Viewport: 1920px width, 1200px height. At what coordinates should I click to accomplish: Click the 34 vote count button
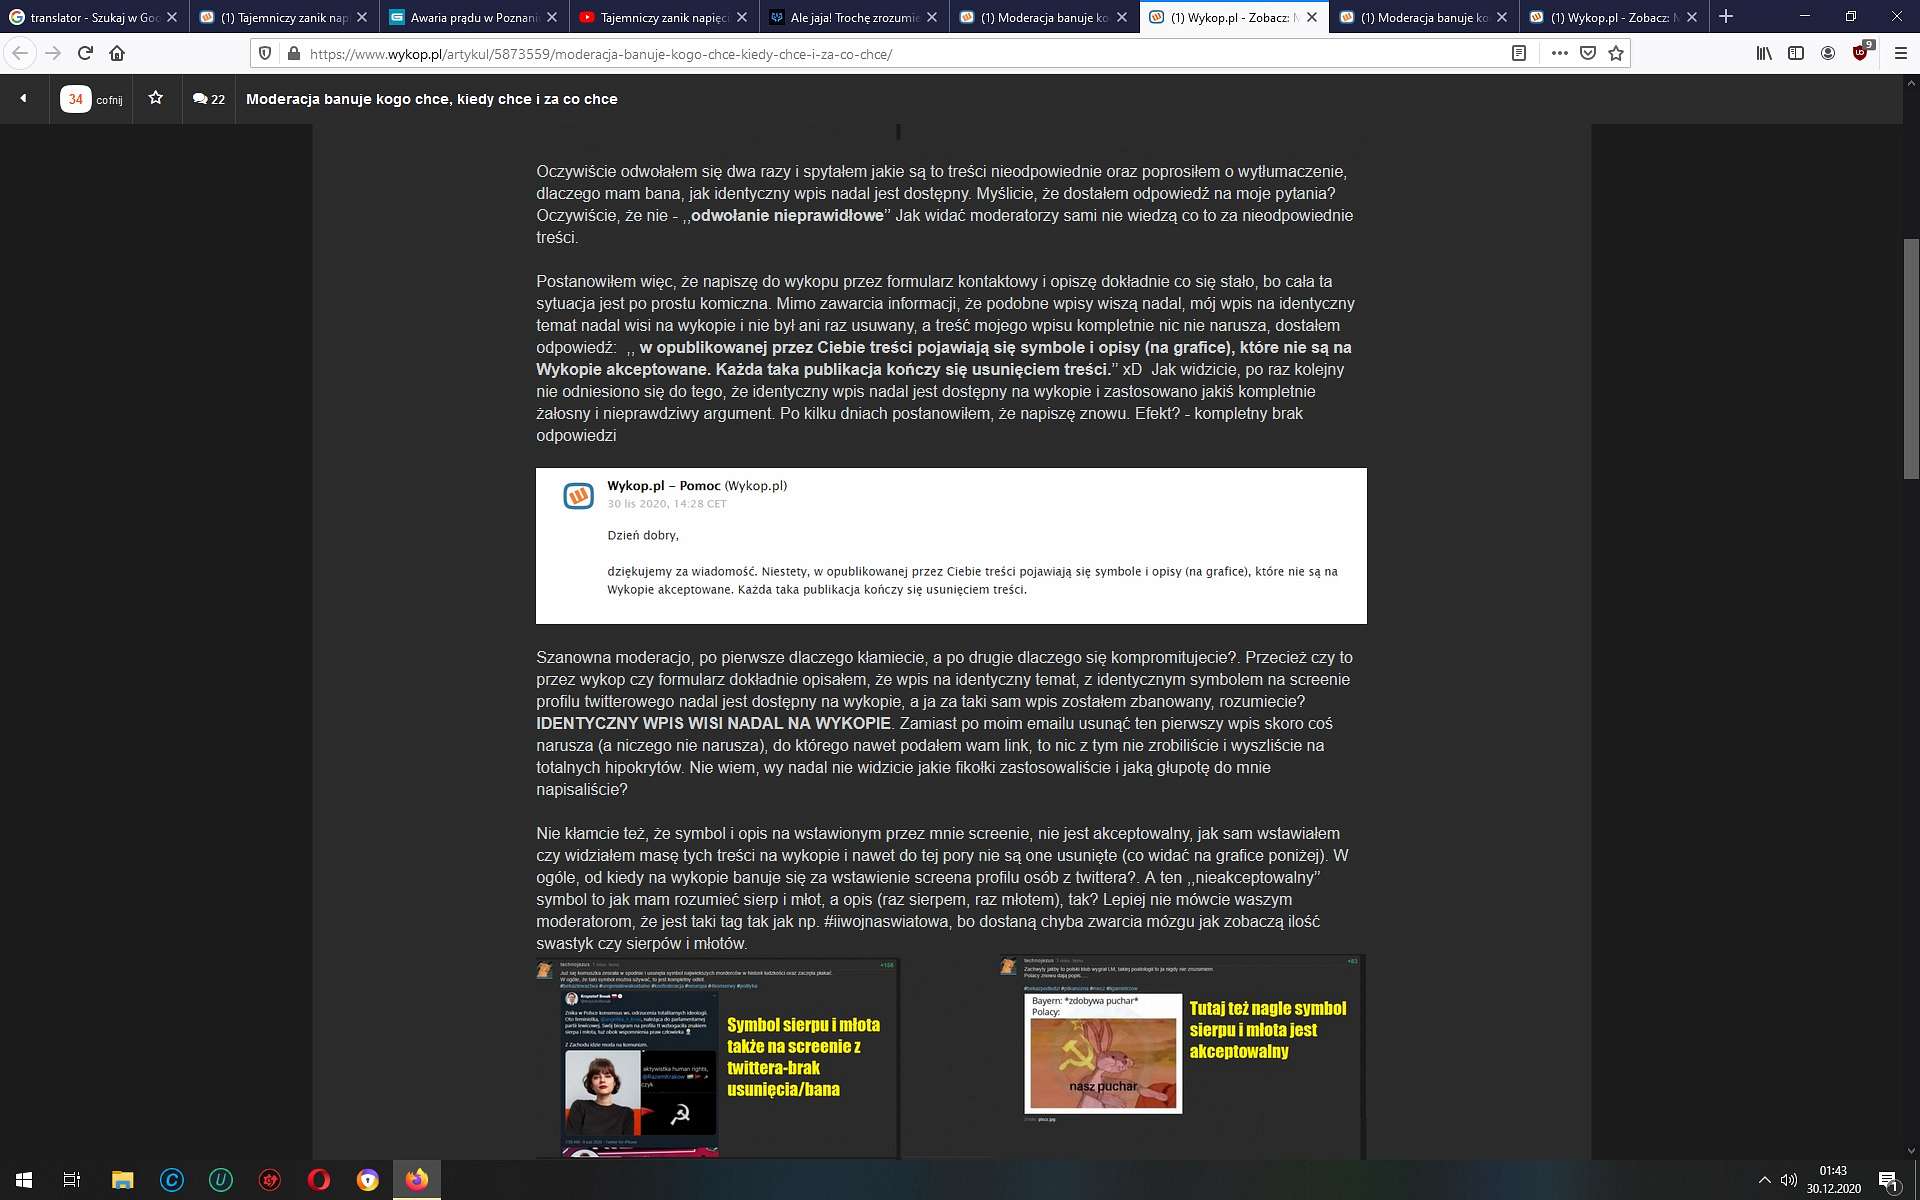point(76,99)
